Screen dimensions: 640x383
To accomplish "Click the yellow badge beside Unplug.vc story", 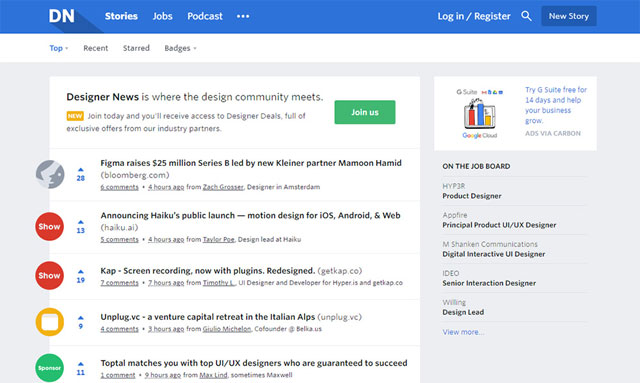I will (x=50, y=322).
